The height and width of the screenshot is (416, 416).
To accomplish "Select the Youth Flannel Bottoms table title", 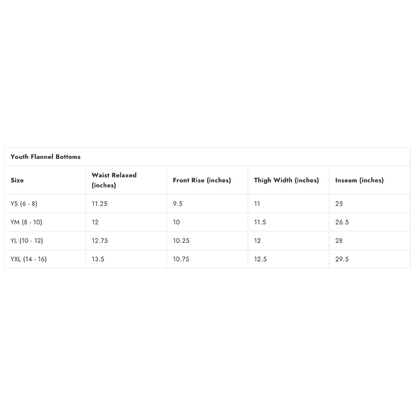I will pos(46,157).
